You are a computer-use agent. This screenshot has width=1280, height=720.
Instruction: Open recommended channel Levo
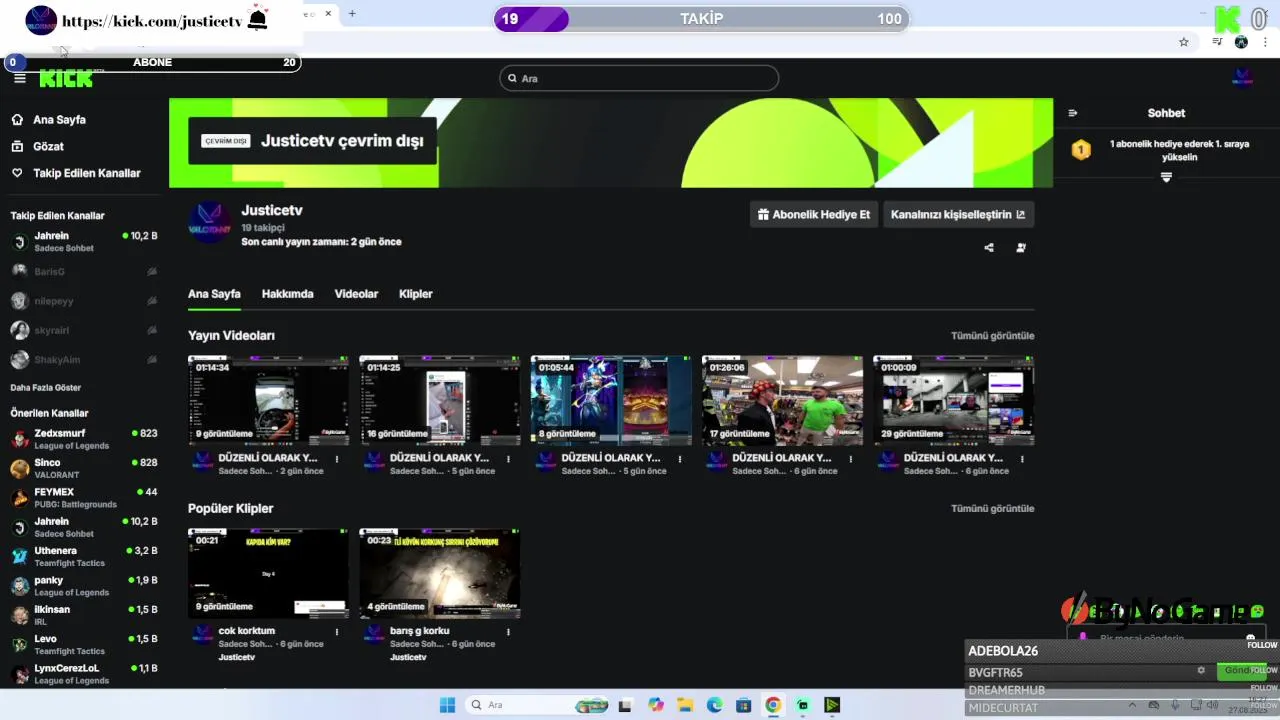[84, 644]
